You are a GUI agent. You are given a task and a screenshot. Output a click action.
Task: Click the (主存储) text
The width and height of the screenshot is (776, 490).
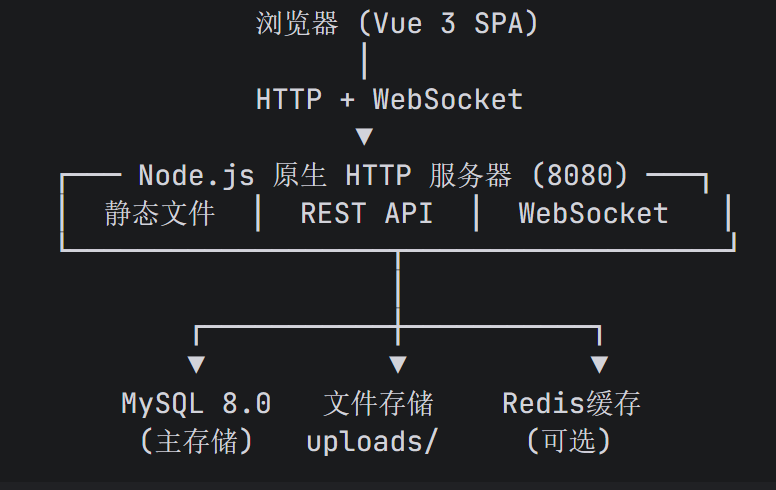click(196, 441)
